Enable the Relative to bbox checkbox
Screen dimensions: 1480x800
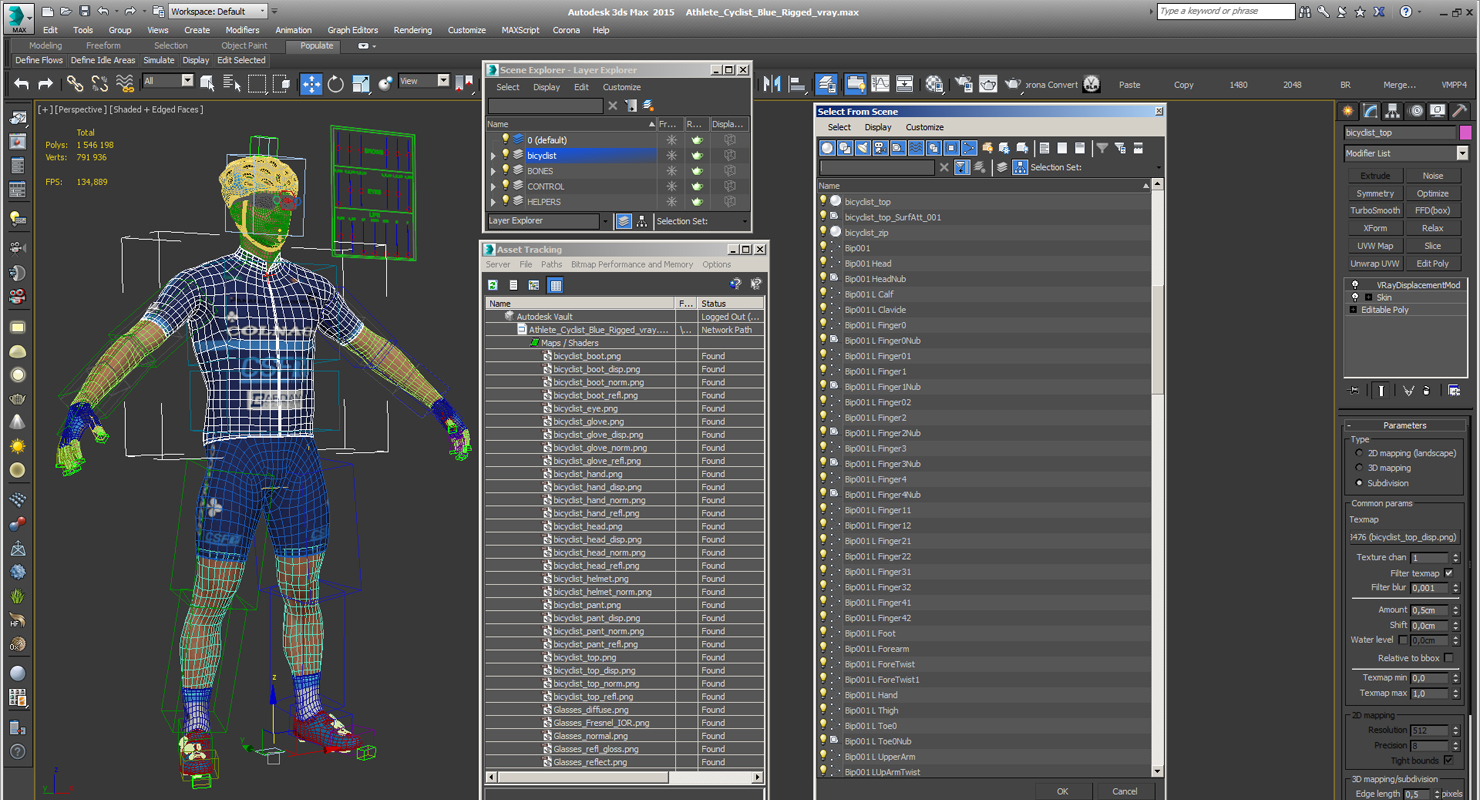point(1449,658)
